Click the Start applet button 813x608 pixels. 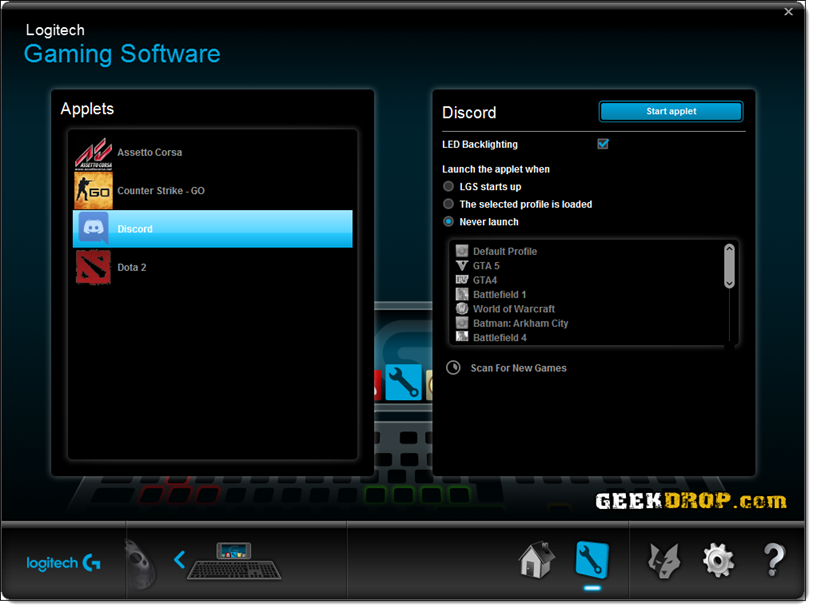[x=671, y=111]
